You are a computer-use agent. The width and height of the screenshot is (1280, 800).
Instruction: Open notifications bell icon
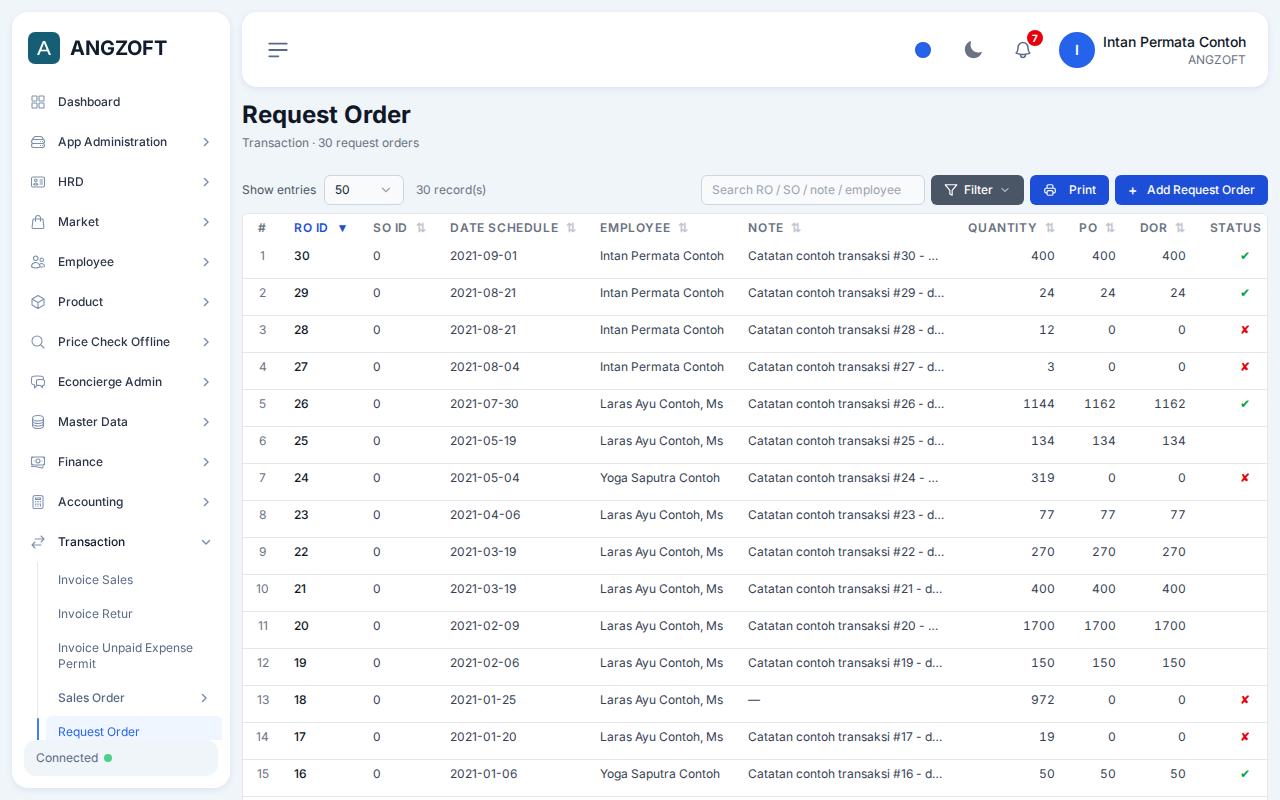[1023, 50]
